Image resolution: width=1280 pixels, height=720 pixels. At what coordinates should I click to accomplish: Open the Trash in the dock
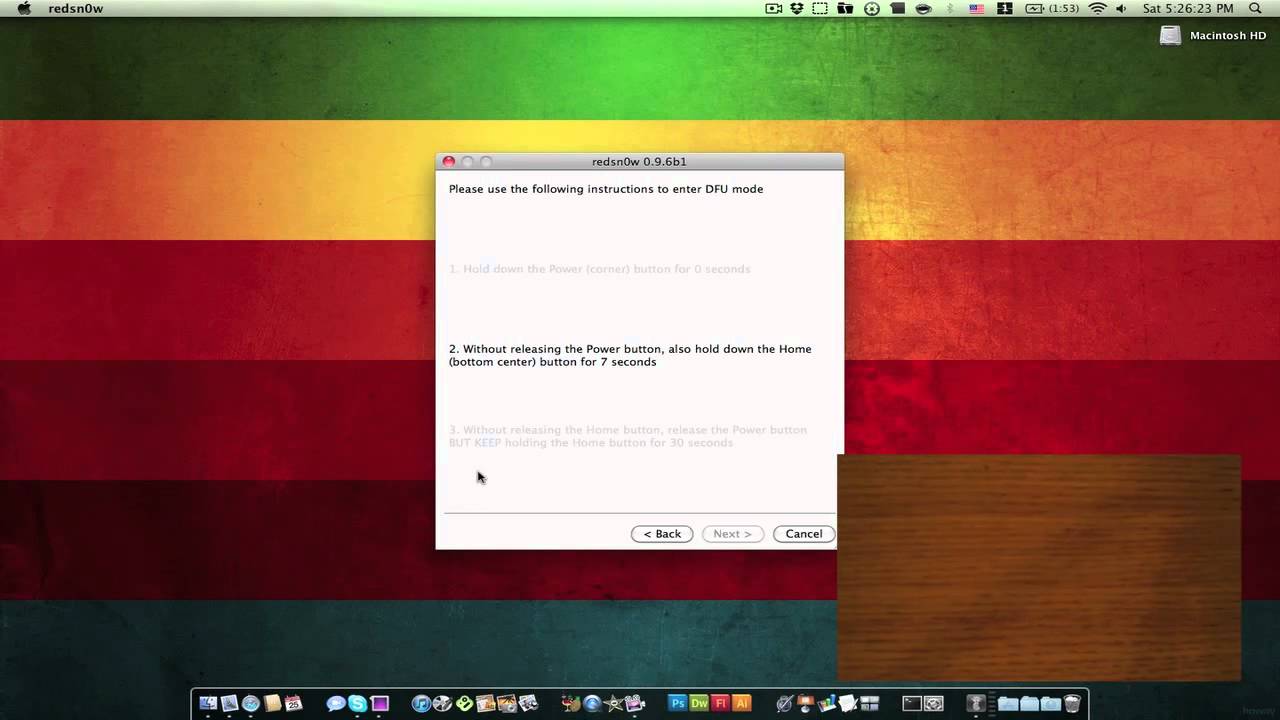pos(1072,703)
